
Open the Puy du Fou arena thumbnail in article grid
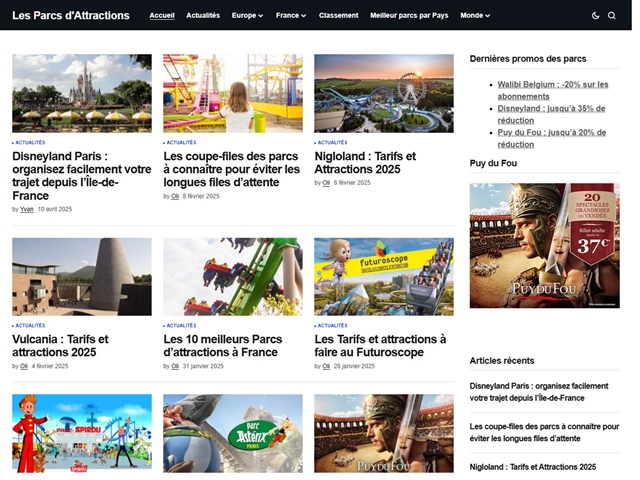[x=384, y=433]
